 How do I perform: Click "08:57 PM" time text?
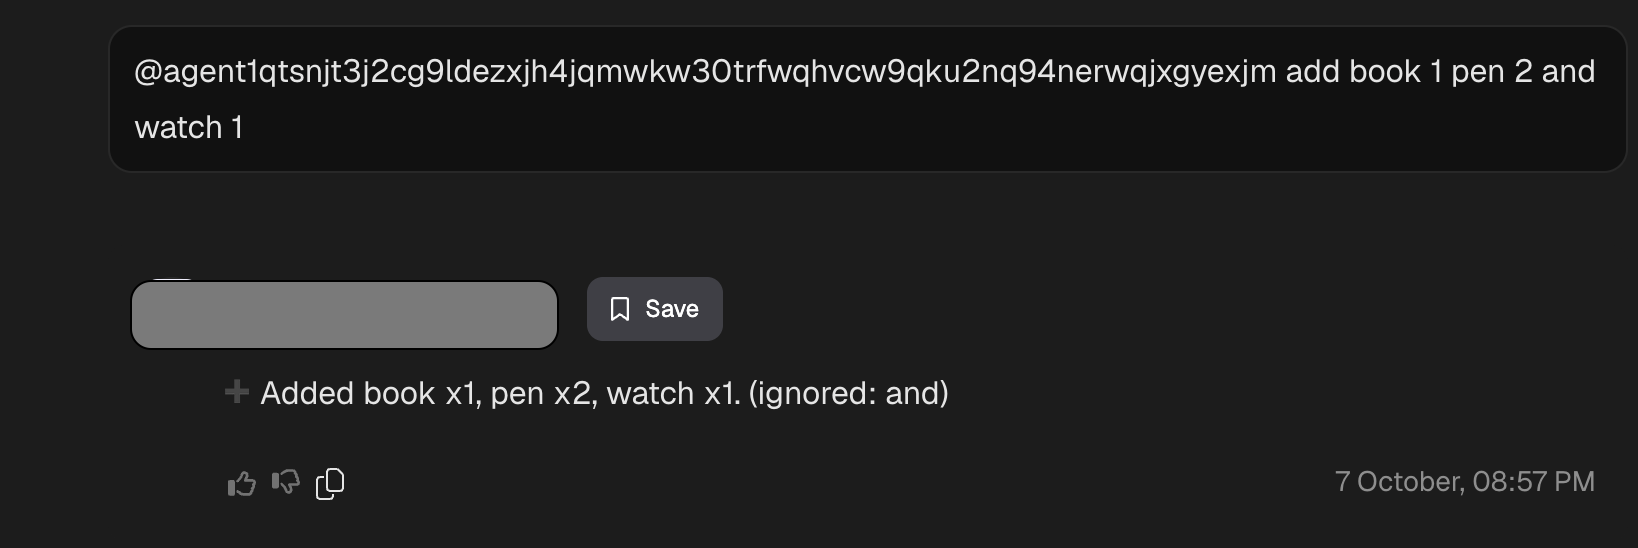click(1534, 482)
